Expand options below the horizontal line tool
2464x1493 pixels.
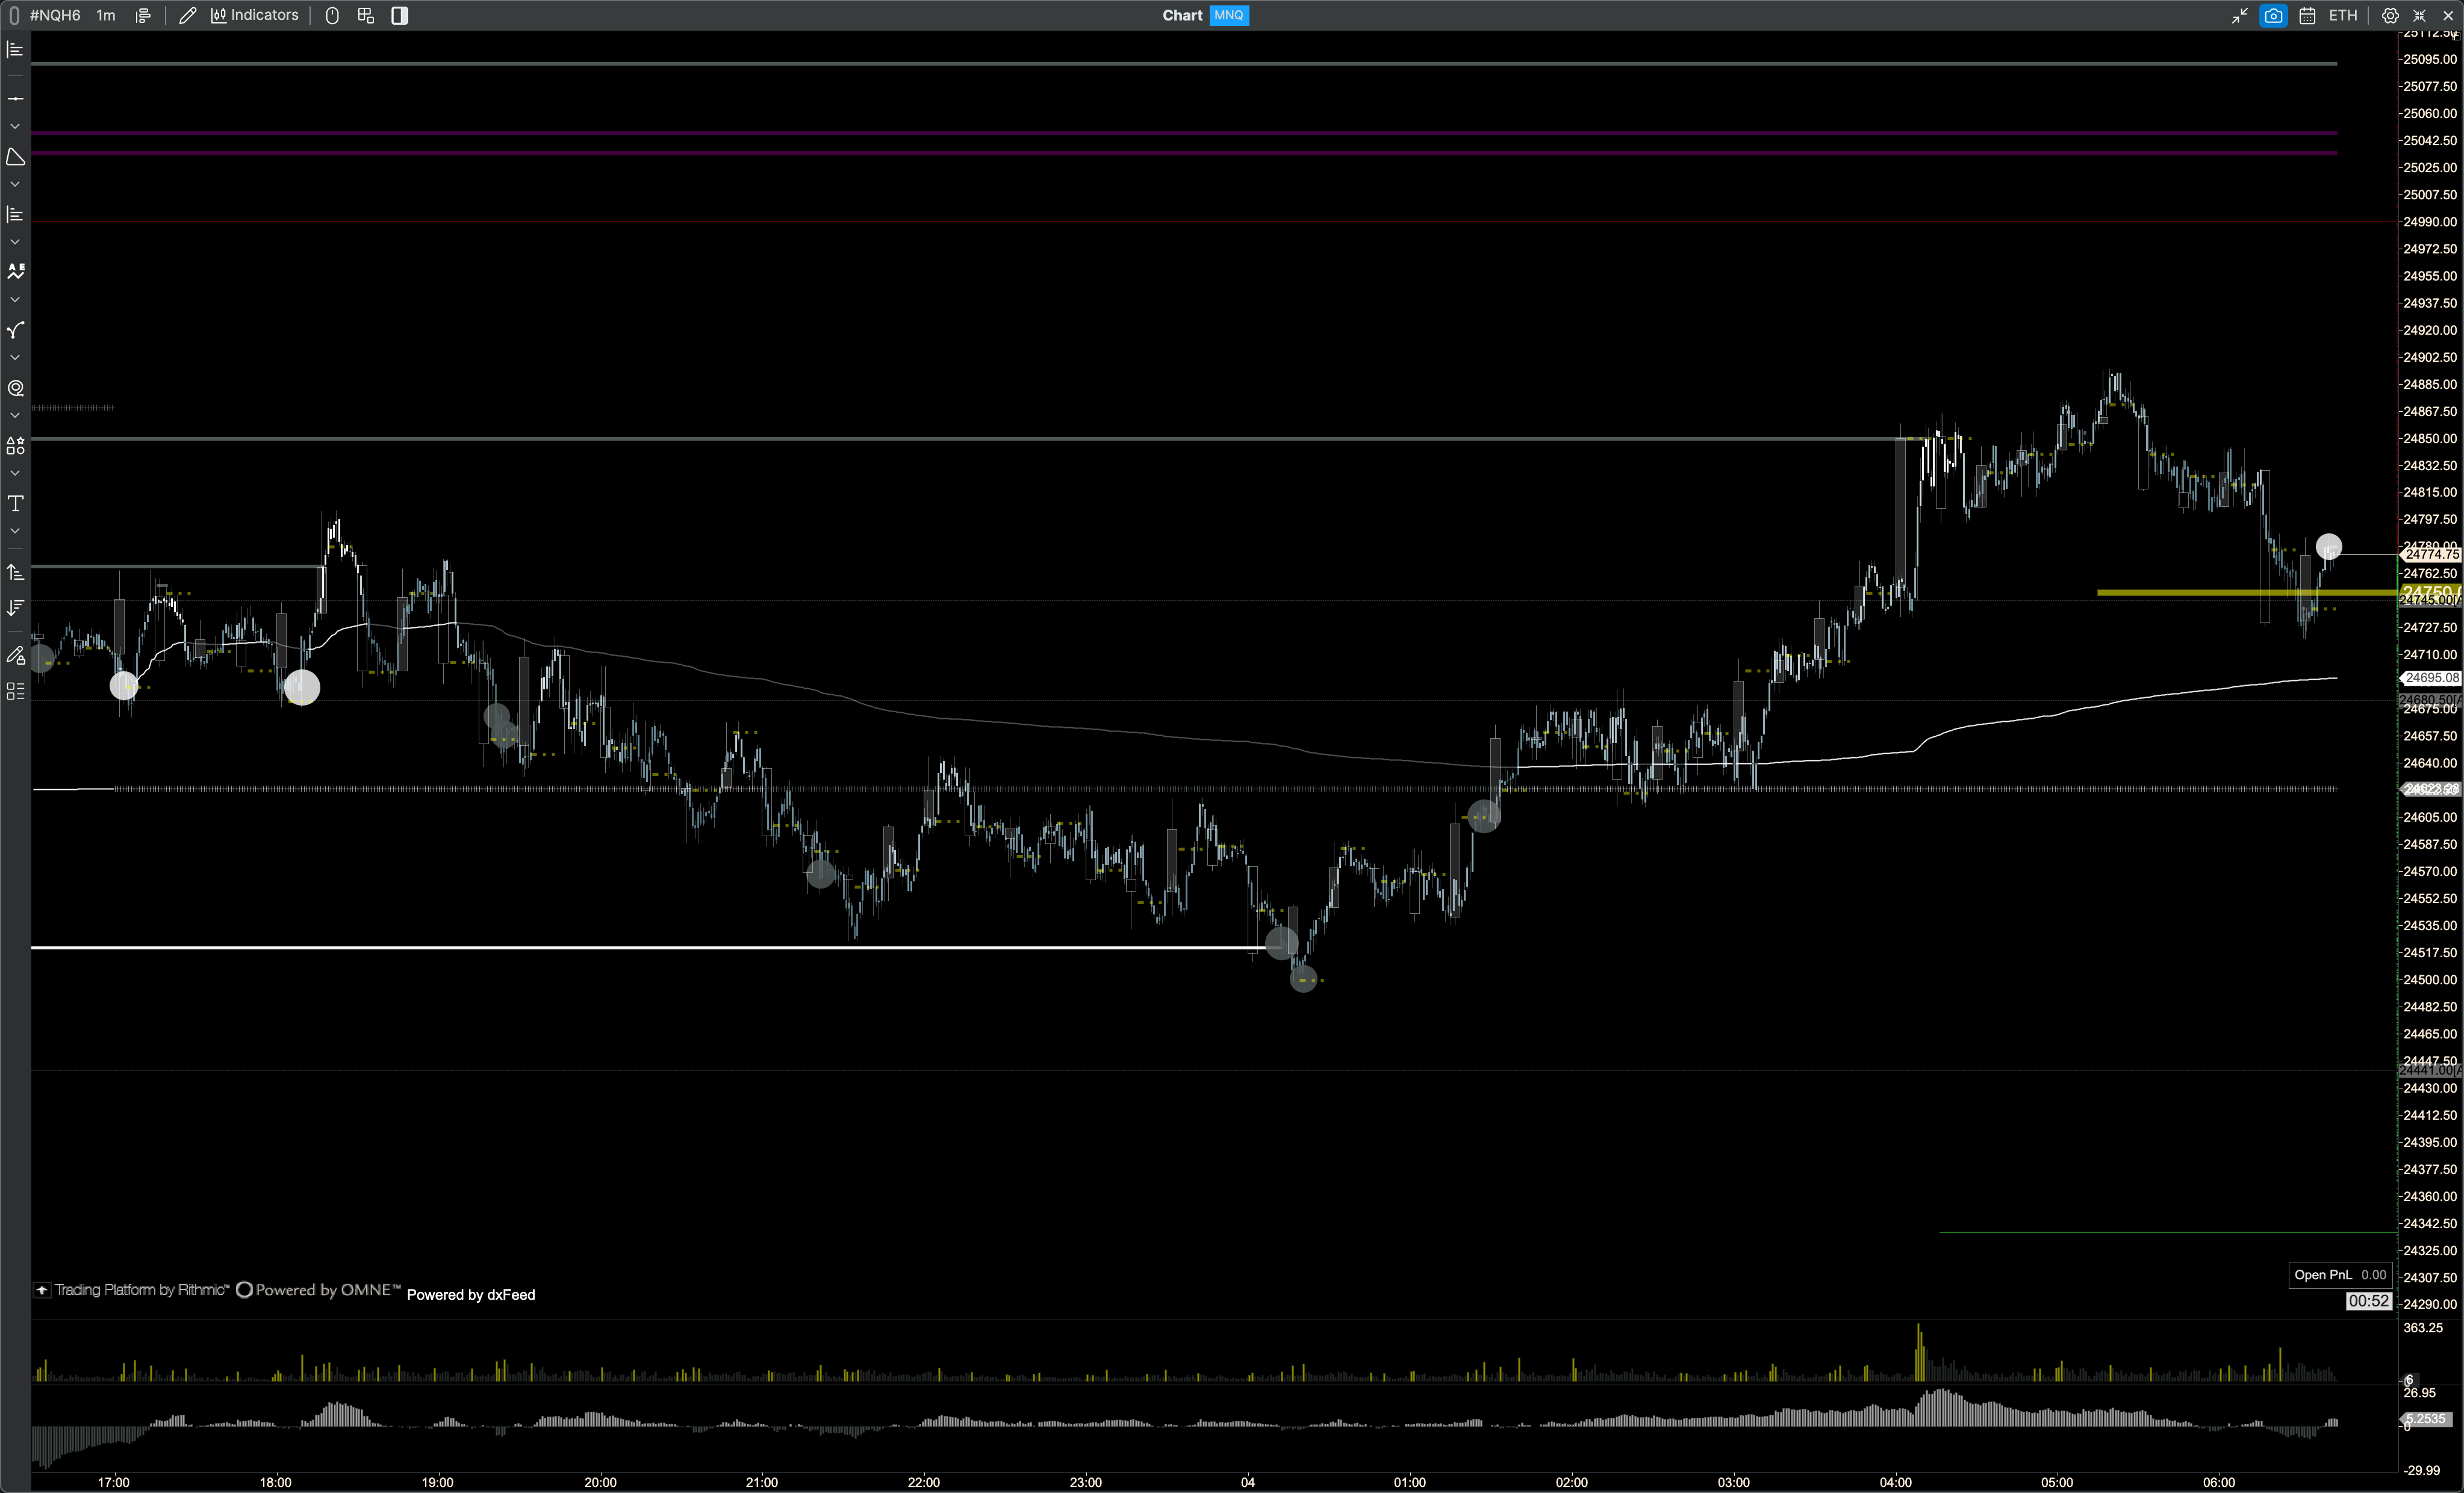[15, 126]
